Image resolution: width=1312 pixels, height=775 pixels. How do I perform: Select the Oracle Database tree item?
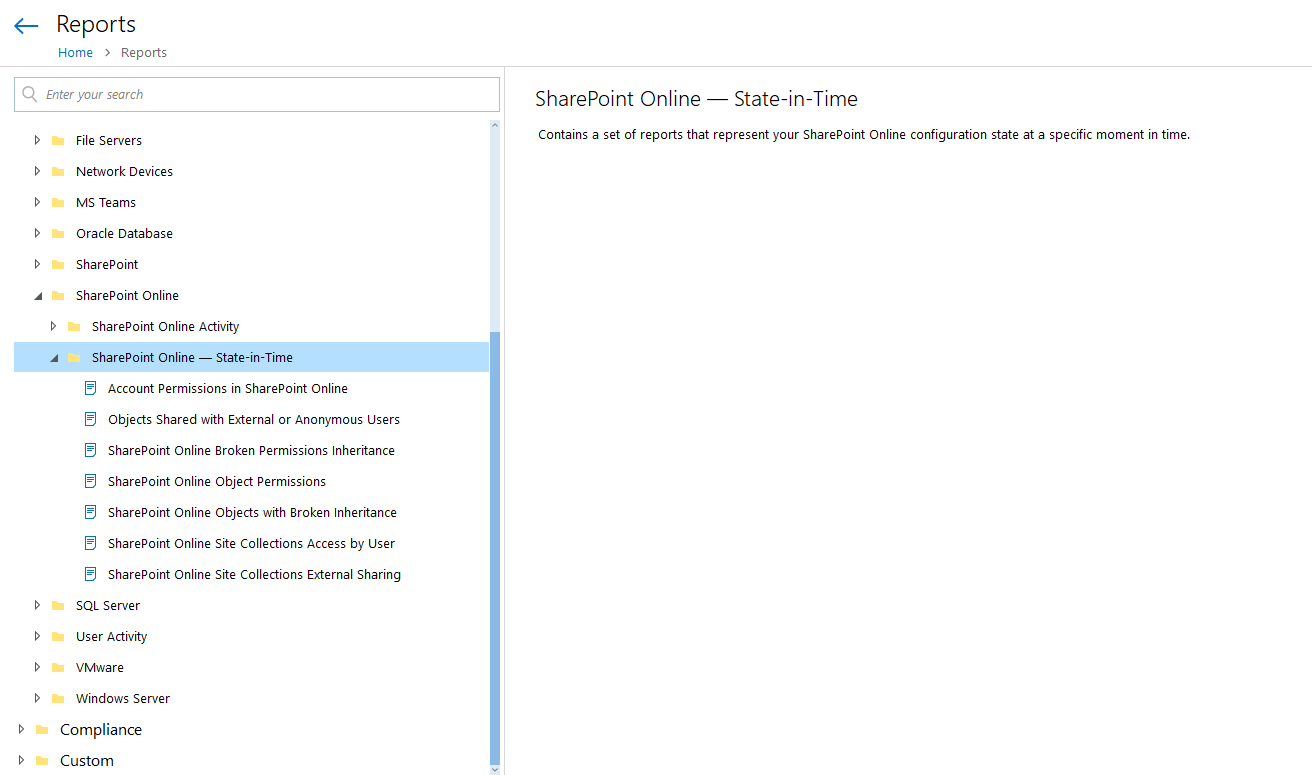pyautogui.click(x=124, y=233)
